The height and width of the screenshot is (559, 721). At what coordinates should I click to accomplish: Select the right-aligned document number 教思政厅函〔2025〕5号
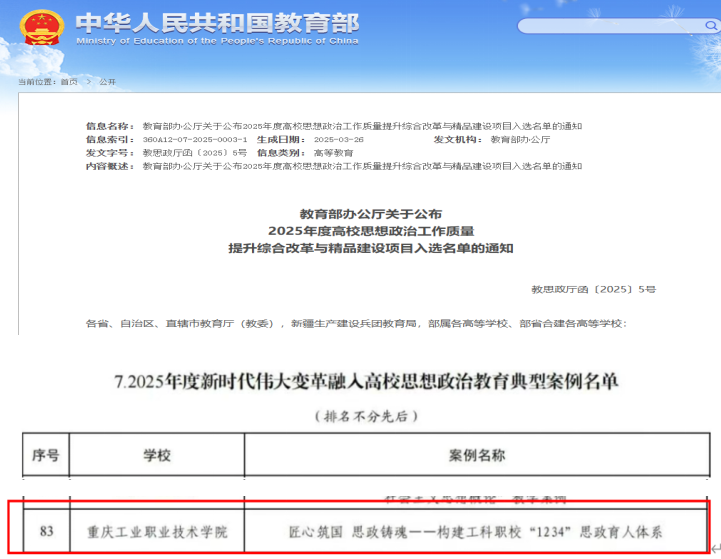(x=594, y=289)
